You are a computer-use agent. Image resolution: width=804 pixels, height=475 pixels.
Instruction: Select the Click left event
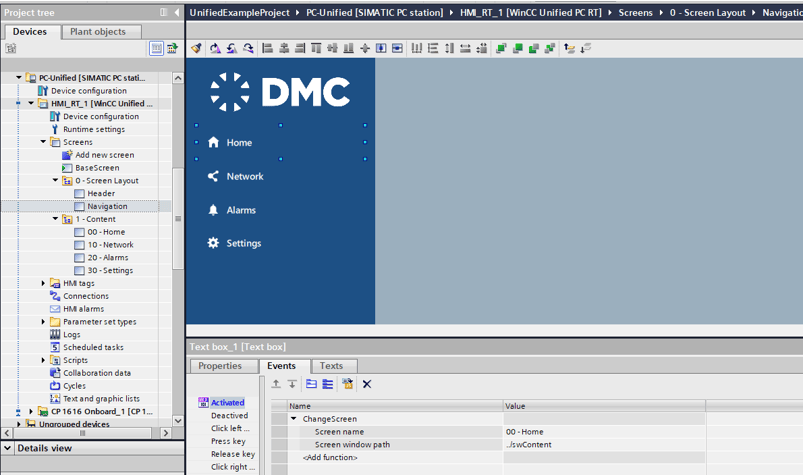pos(230,428)
